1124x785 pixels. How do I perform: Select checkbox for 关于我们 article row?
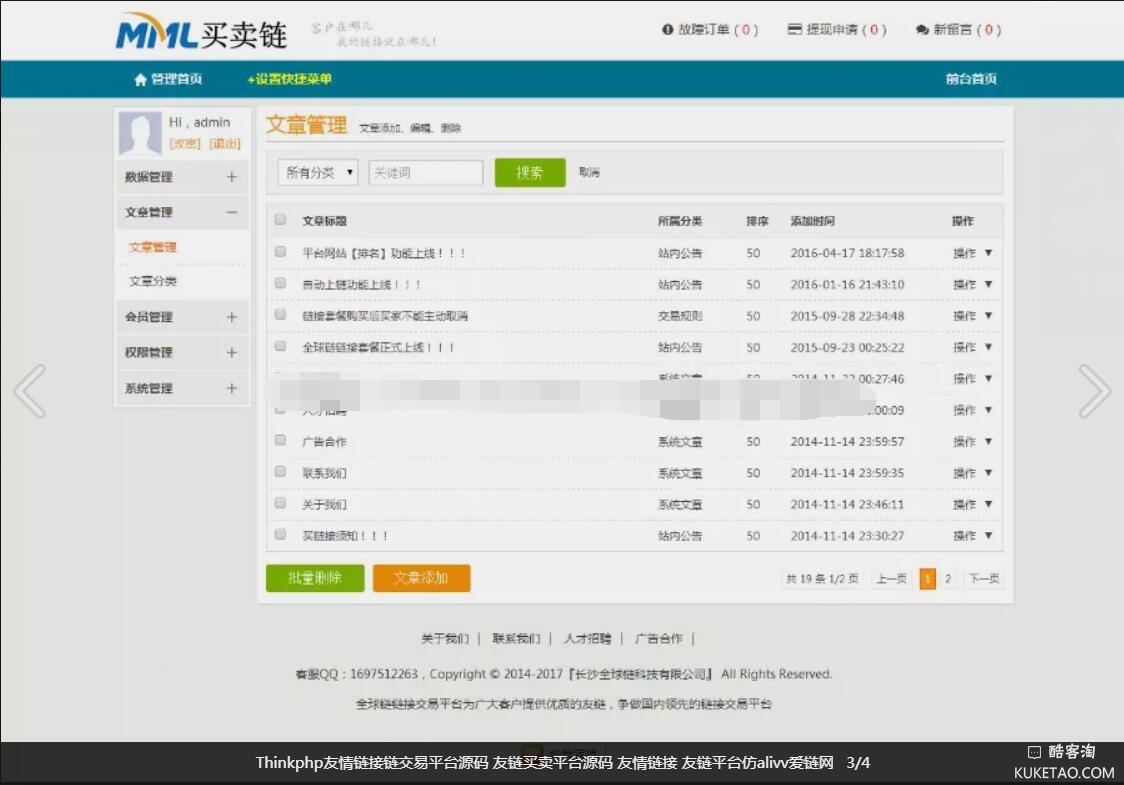coord(281,503)
